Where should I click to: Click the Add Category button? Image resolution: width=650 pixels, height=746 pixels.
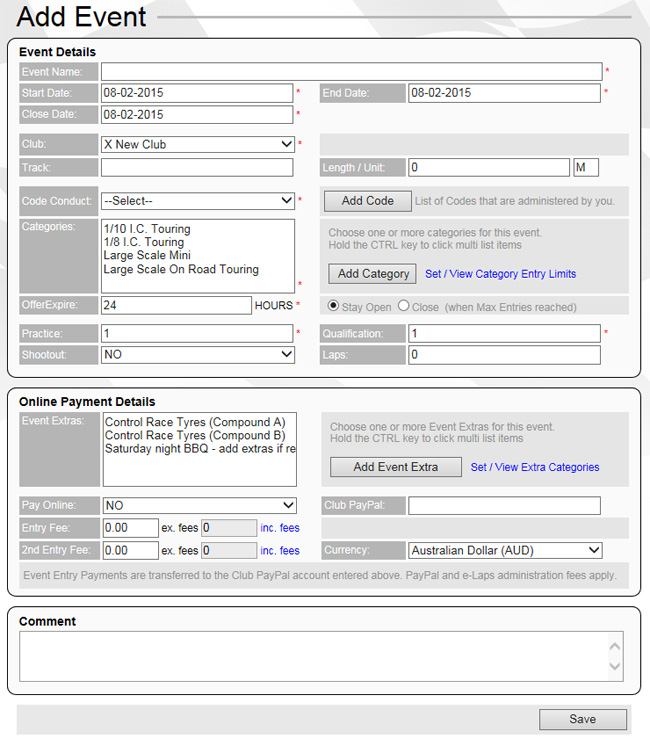(373, 274)
